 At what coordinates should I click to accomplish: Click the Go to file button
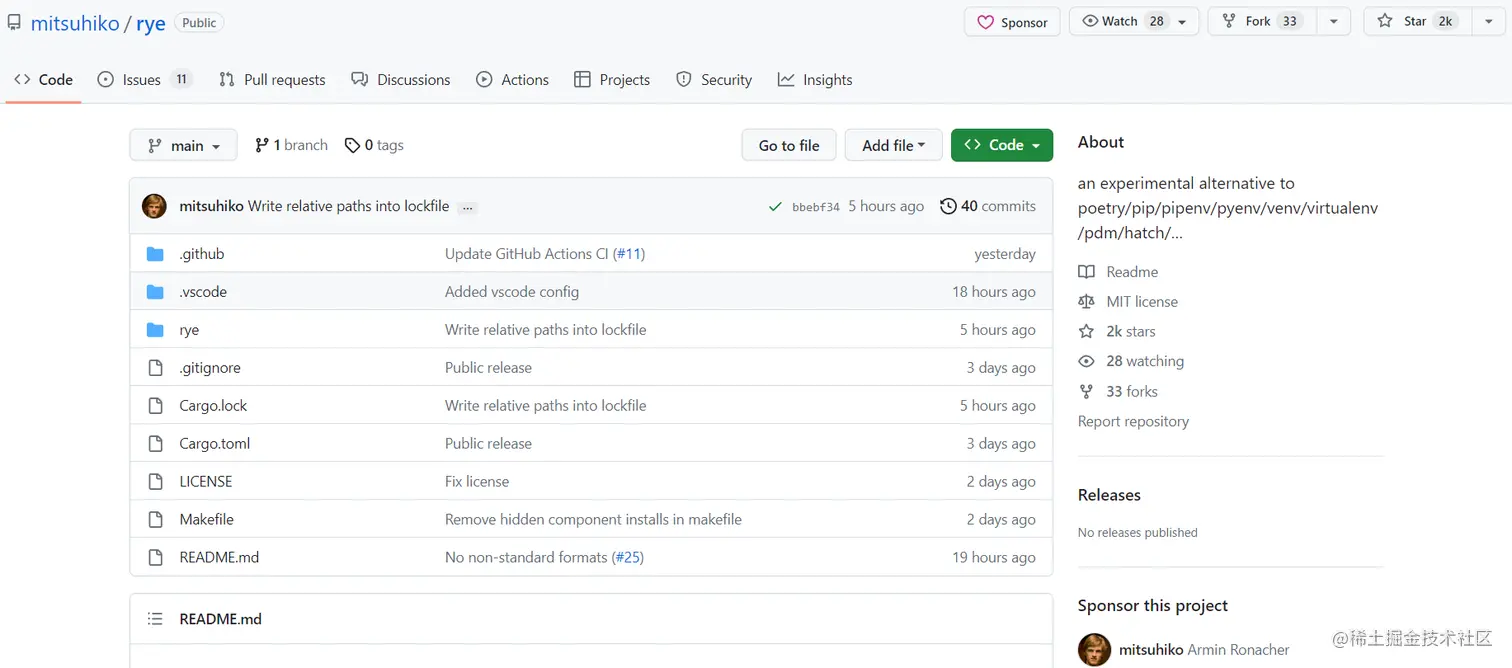click(x=789, y=145)
